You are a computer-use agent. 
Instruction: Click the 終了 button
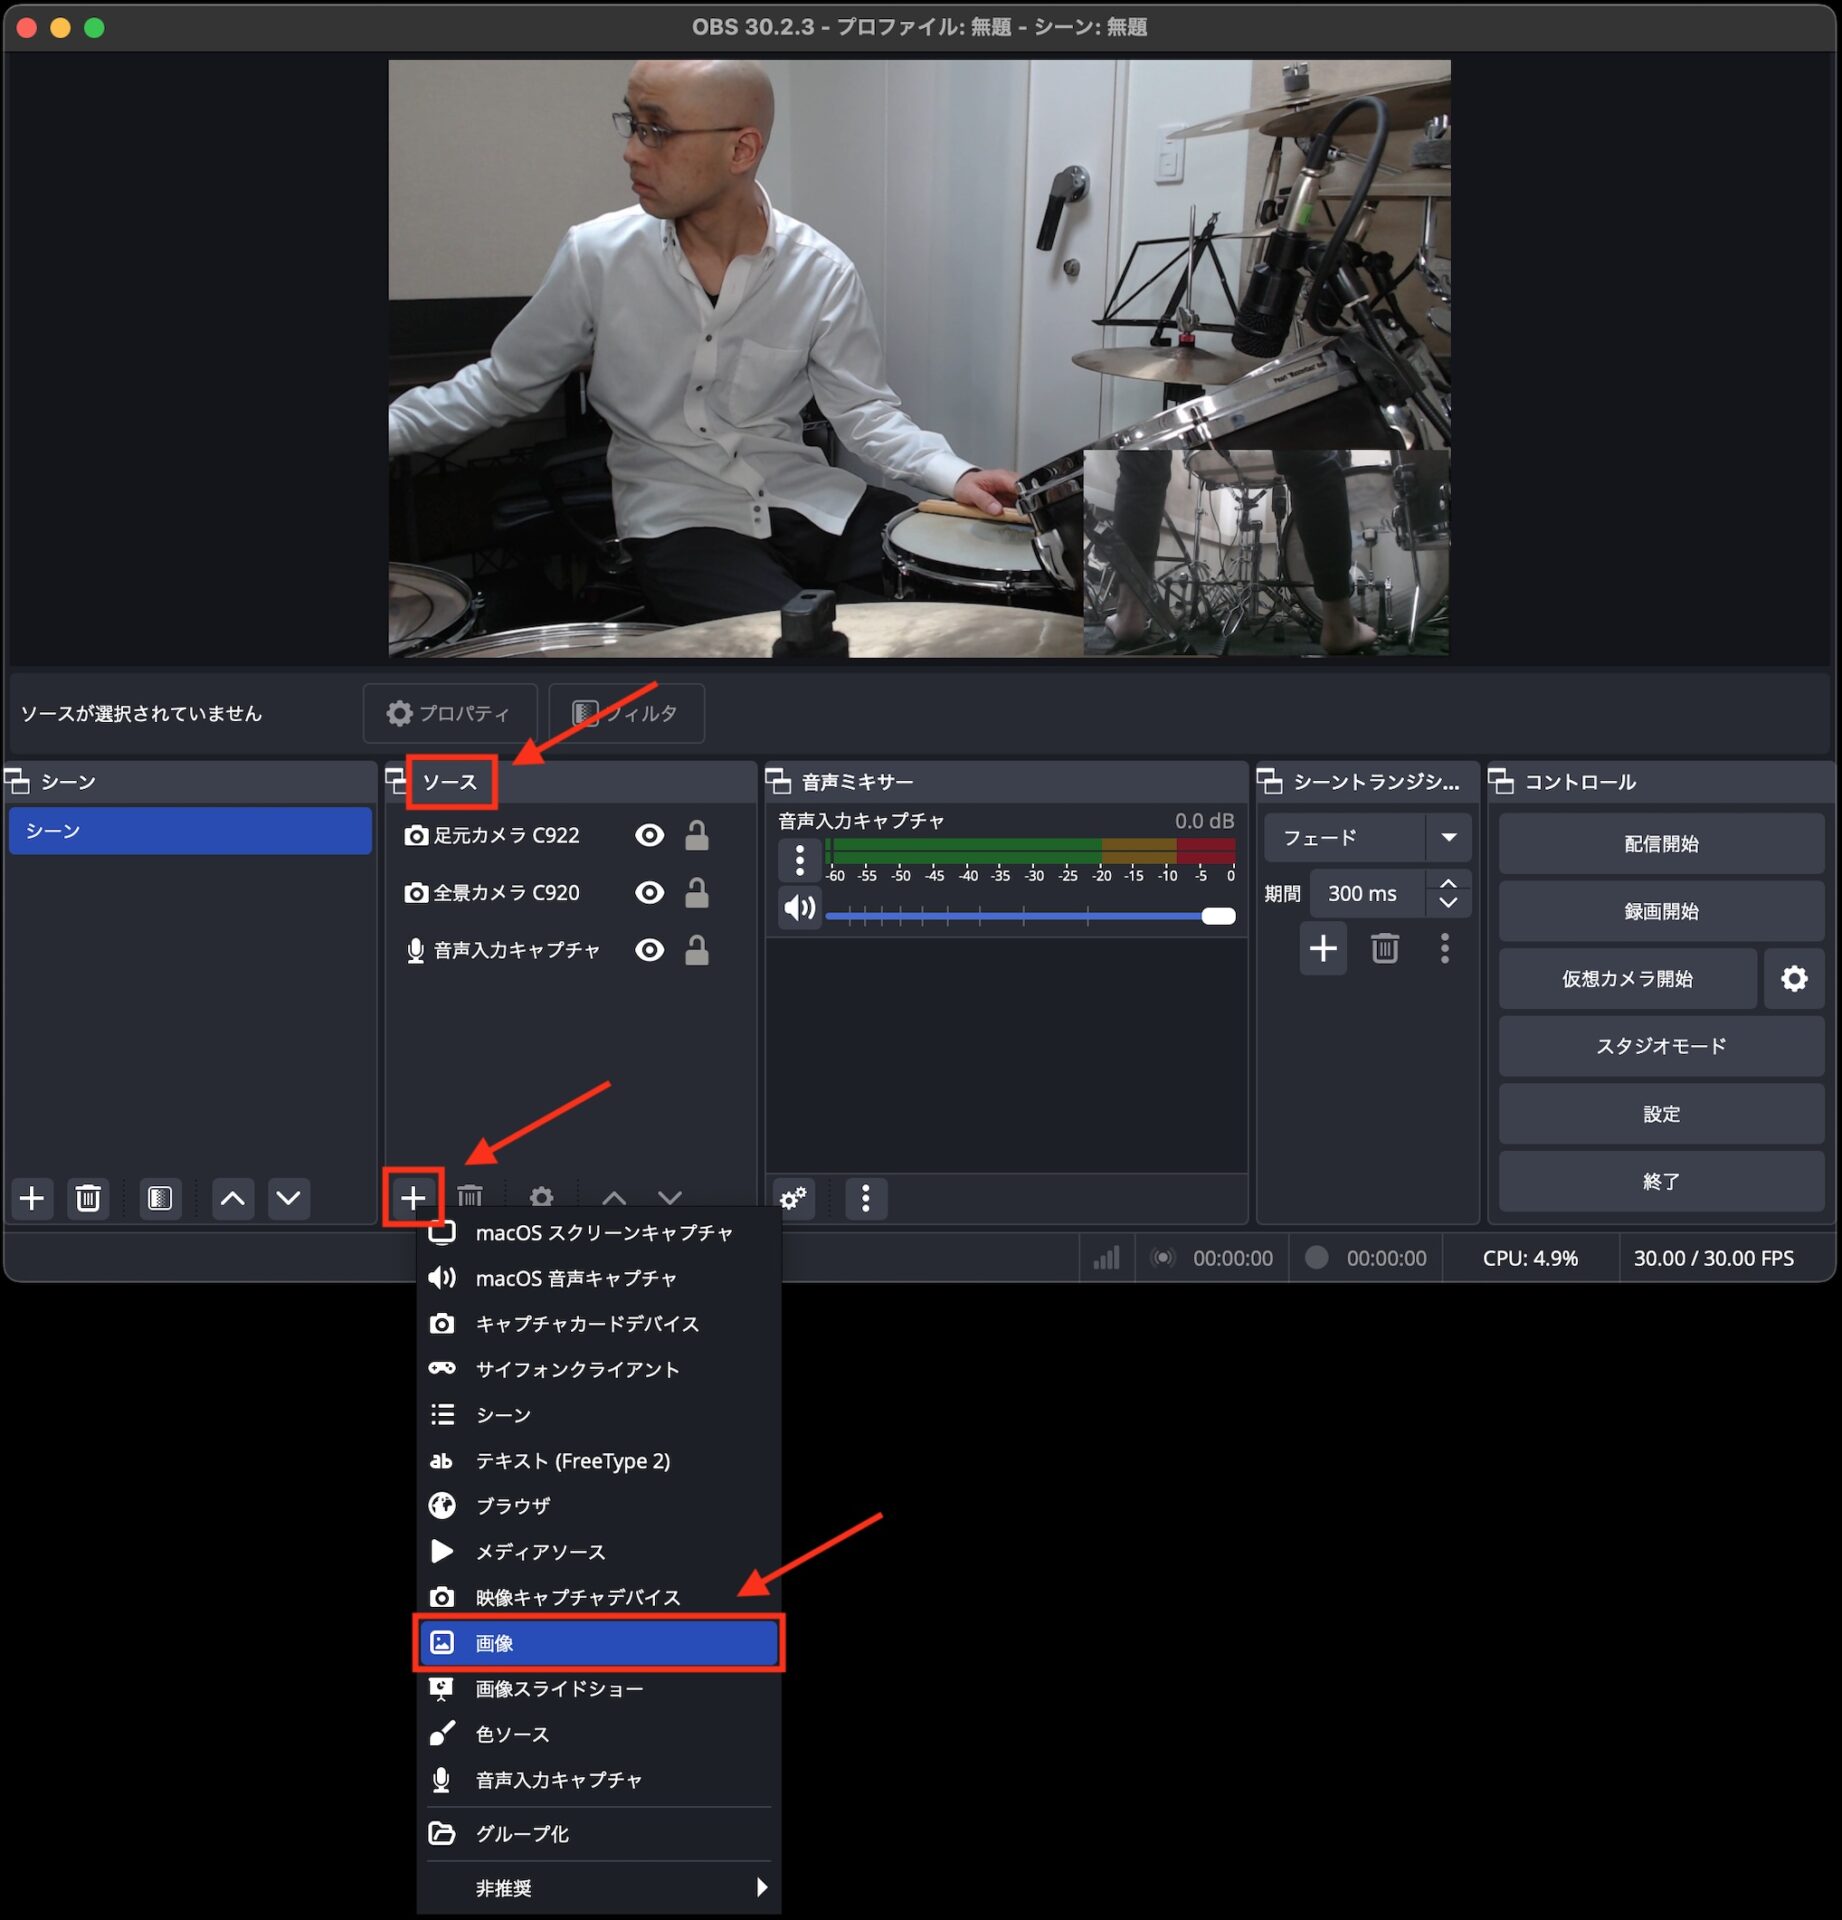(x=1661, y=1181)
